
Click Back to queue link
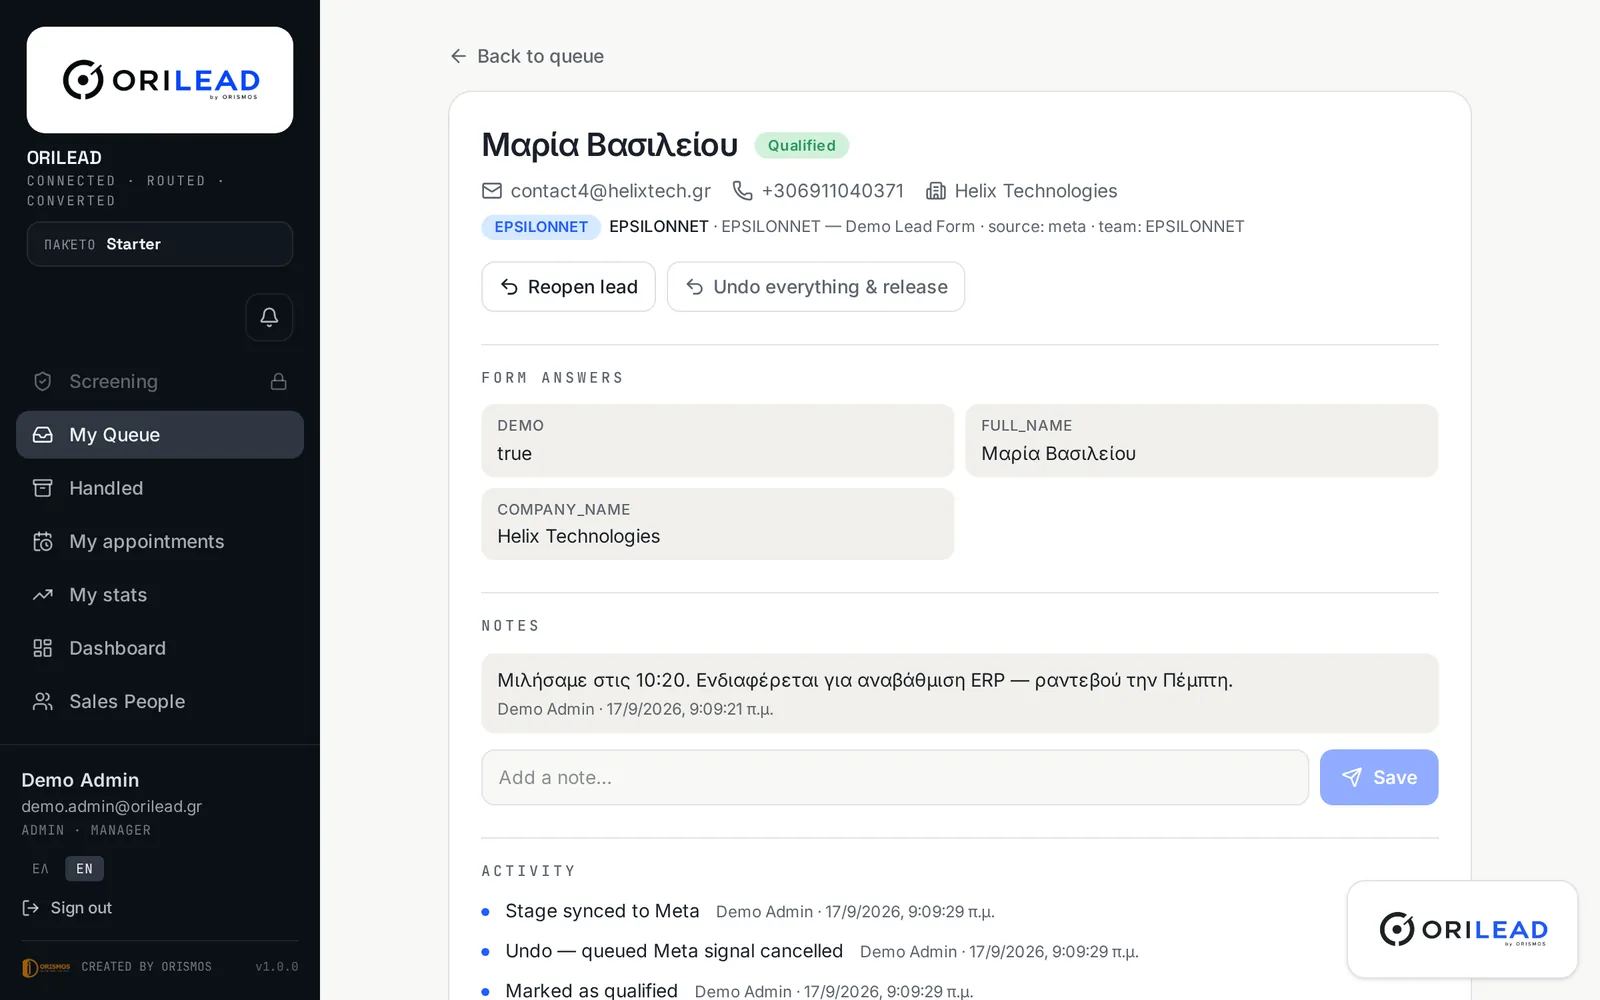(527, 56)
